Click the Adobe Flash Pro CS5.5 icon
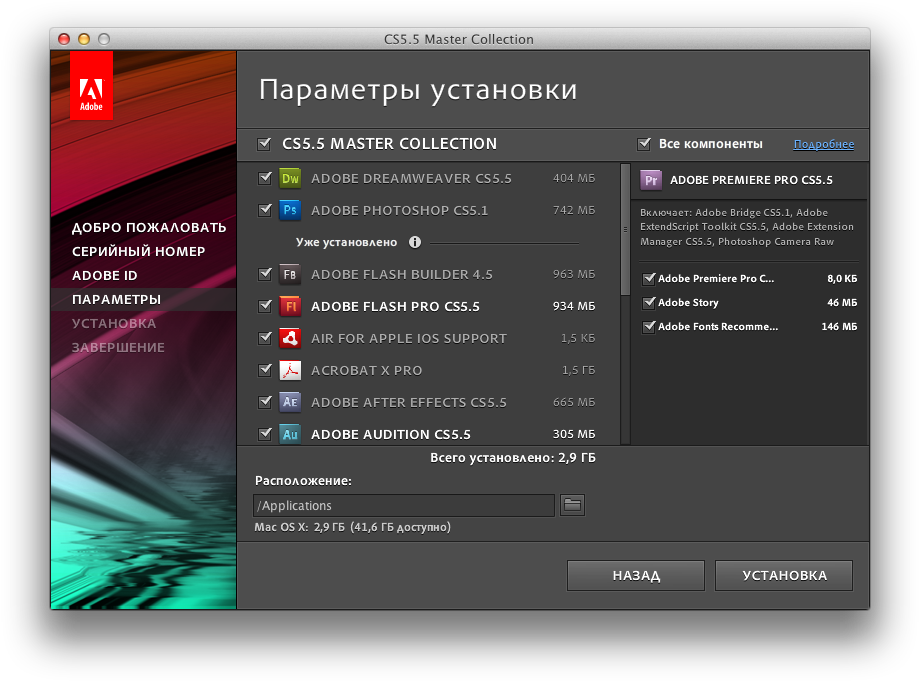This screenshot has height=681, width=919. point(291,306)
